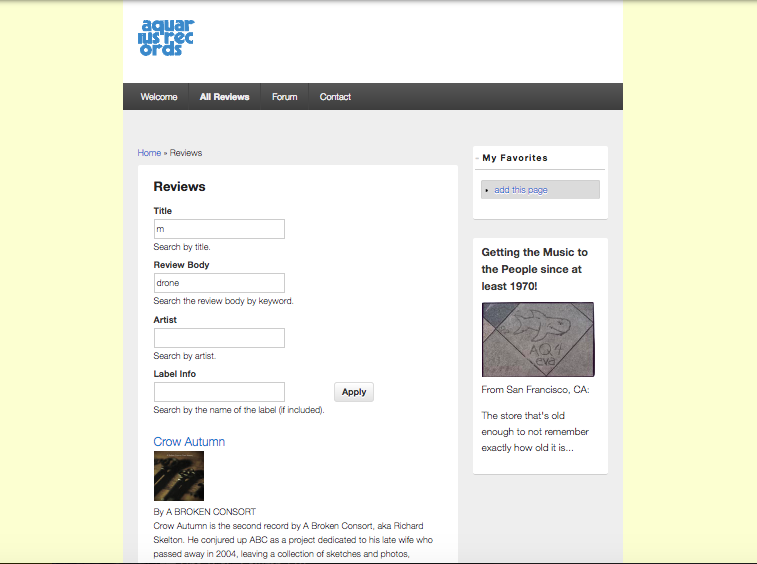Image resolution: width=757 pixels, height=564 pixels.
Task: Click the Crow Autumn album cover thumbnail
Action: tap(179, 476)
